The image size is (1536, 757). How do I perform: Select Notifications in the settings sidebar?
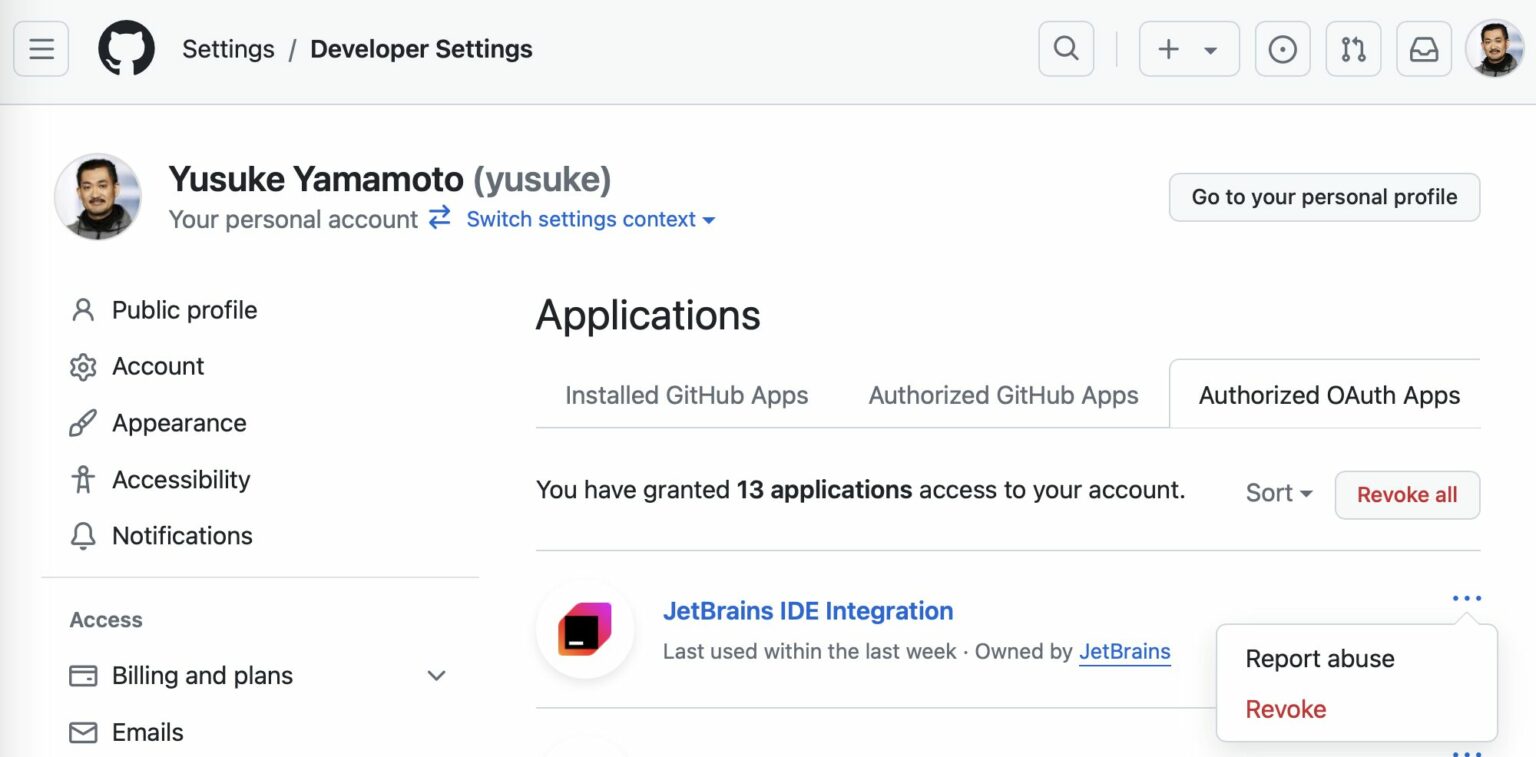click(x=182, y=536)
